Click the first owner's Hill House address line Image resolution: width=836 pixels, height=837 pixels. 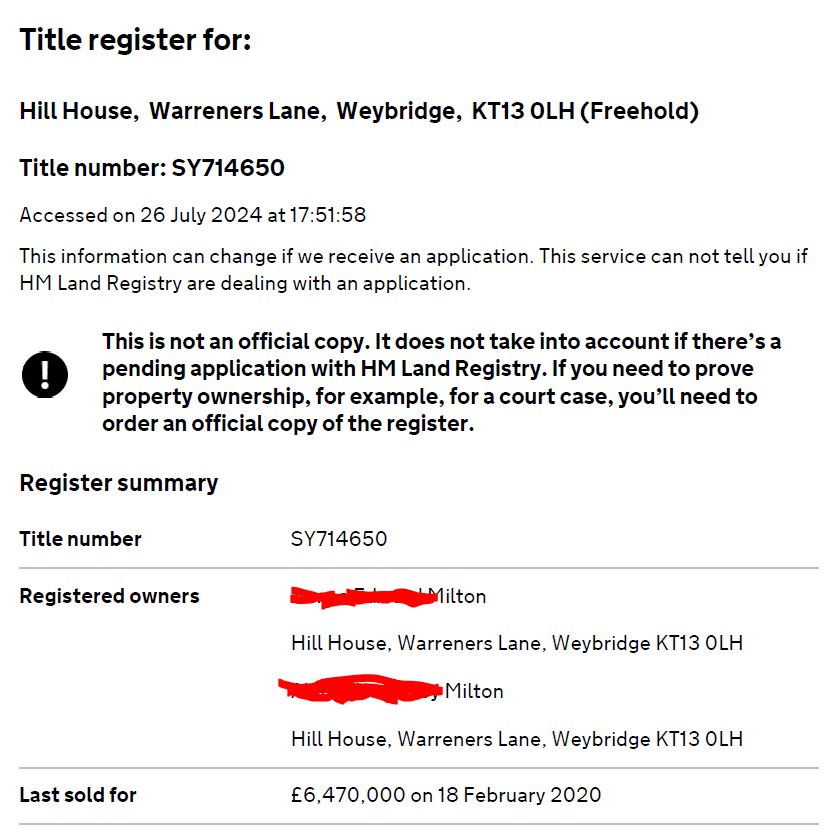(x=517, y=643)
